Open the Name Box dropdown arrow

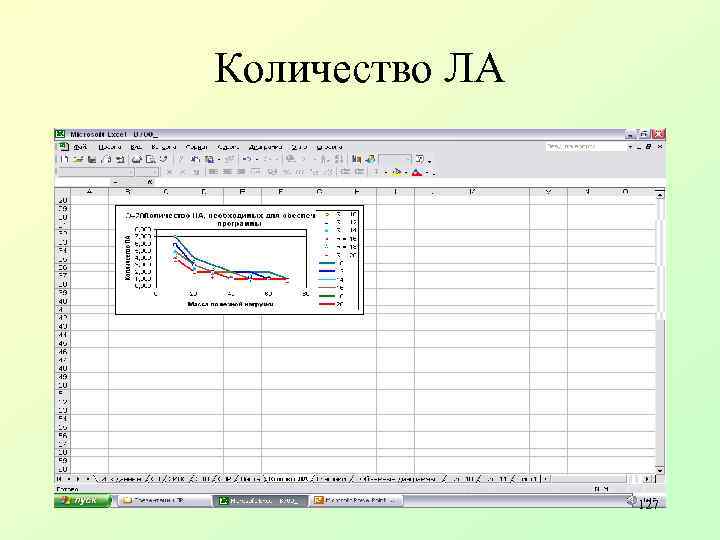click(116, 182)
